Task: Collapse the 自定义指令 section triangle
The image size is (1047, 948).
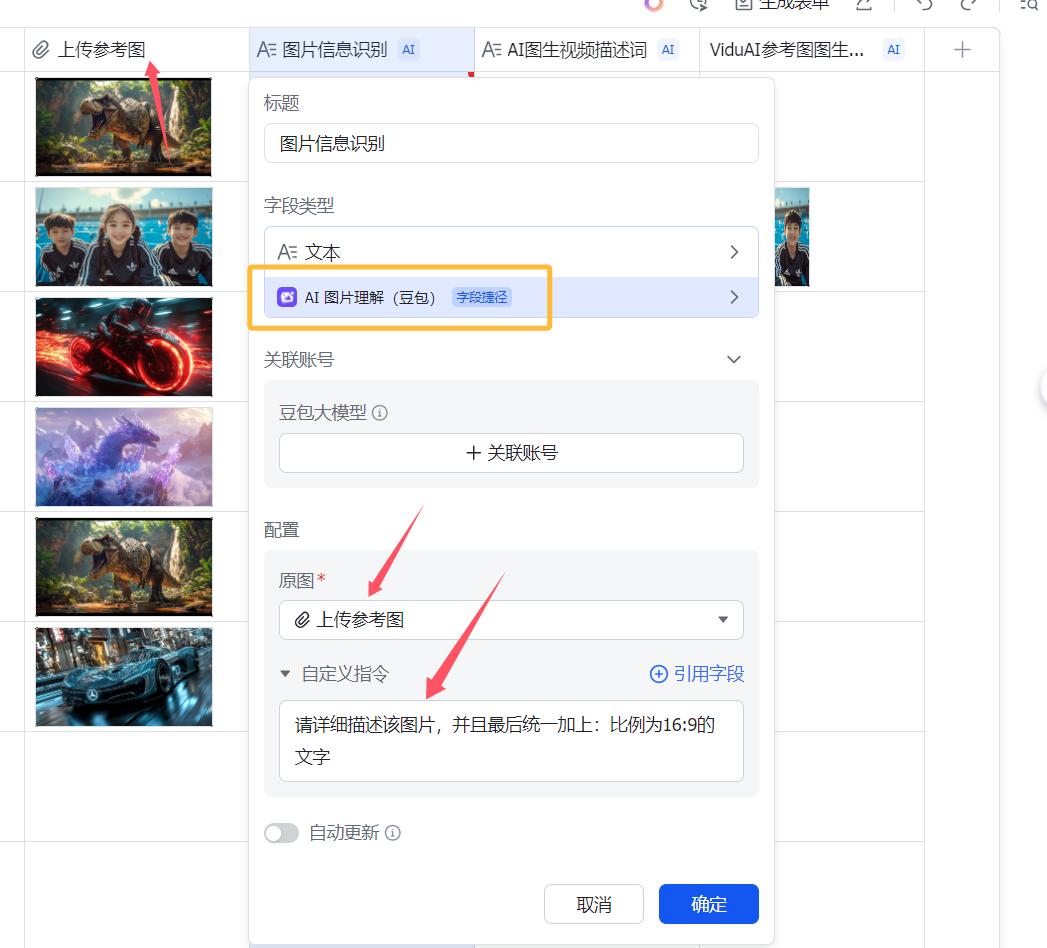Action: (x=285, y=674)
